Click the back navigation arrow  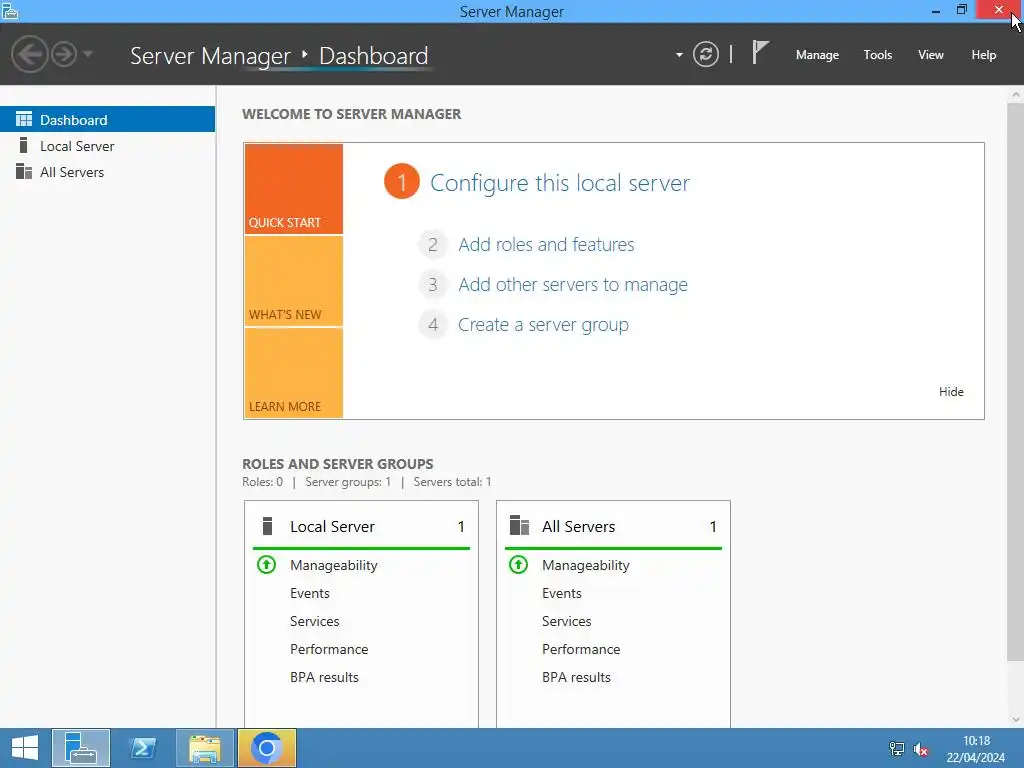tap(30, 54)
